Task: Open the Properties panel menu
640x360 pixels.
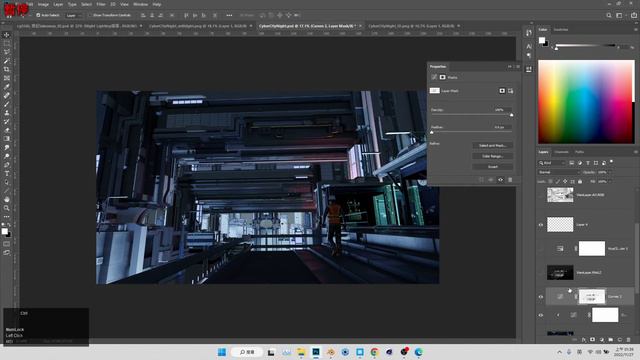Action: [x=518, y=66]
